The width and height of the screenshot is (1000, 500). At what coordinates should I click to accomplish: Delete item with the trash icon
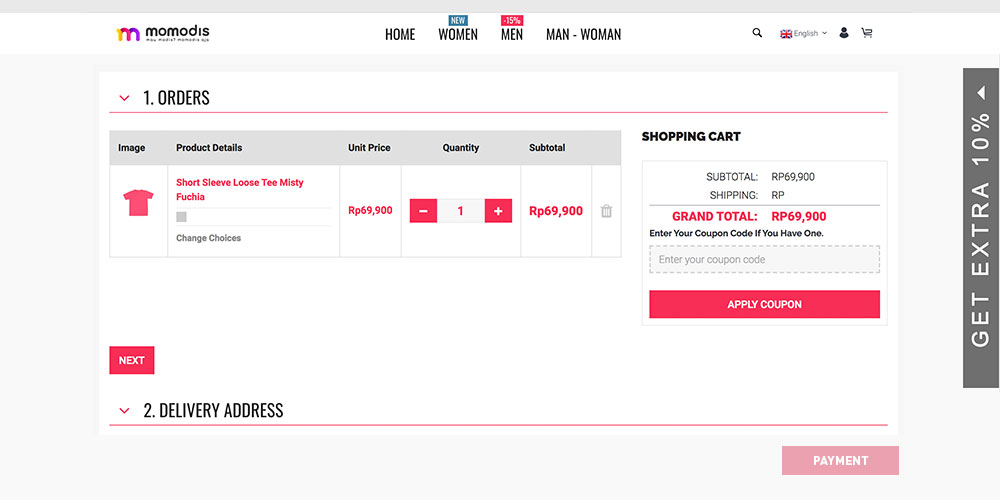click(x=607, y=211)
